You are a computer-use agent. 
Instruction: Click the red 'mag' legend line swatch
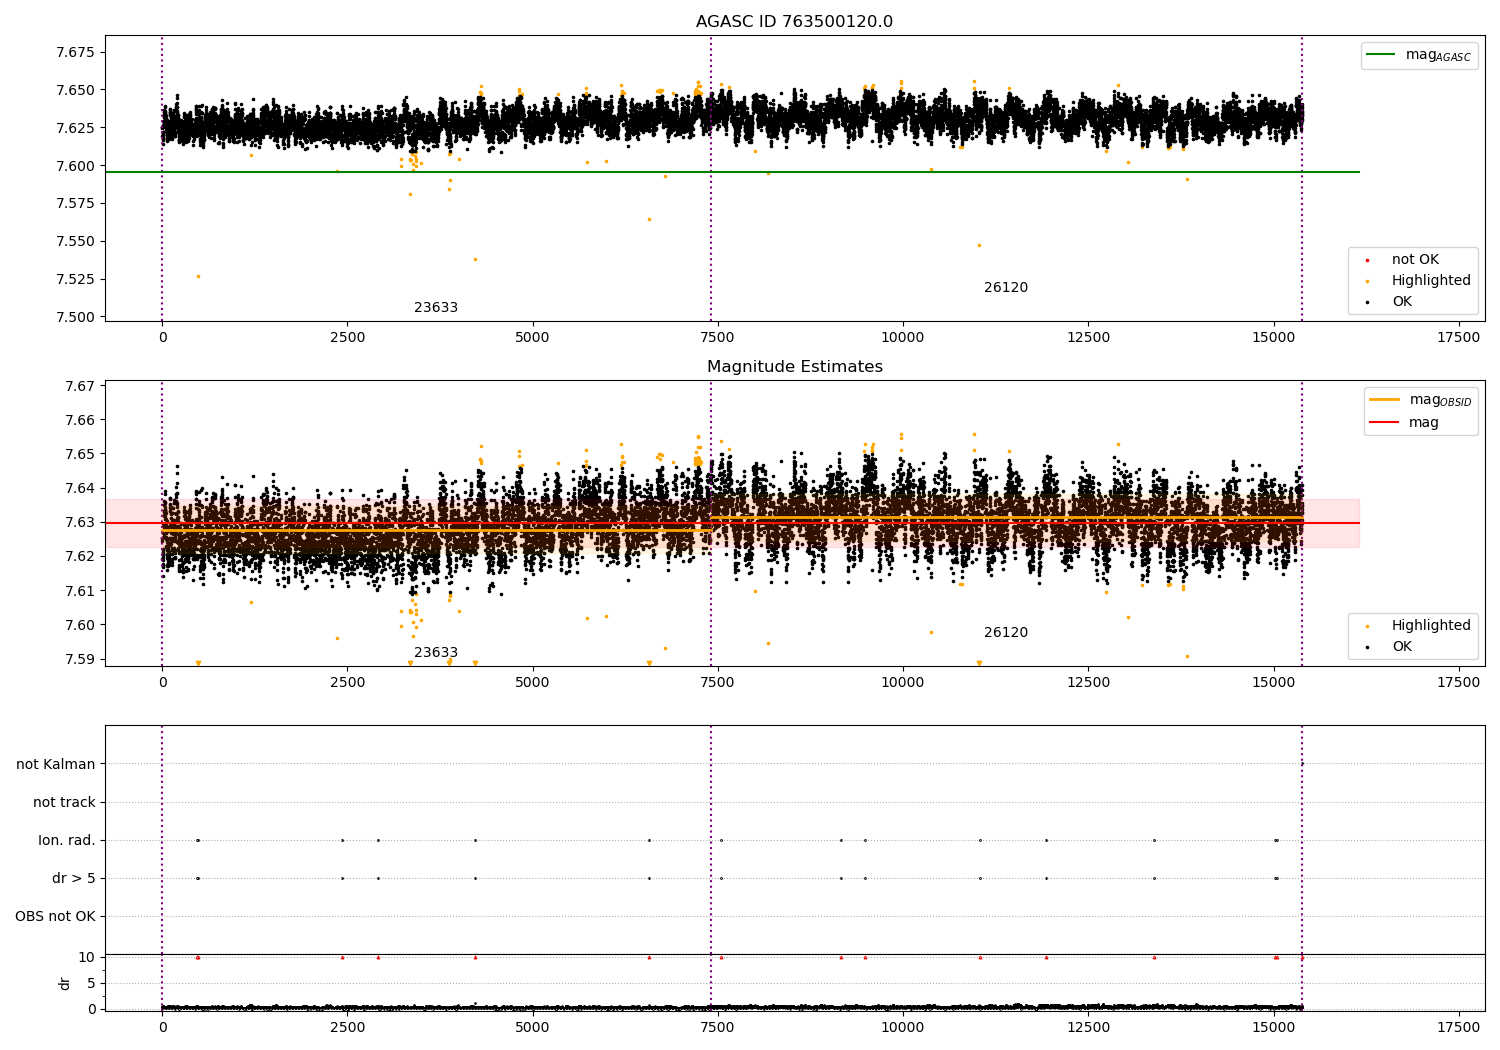point(1384,423)
